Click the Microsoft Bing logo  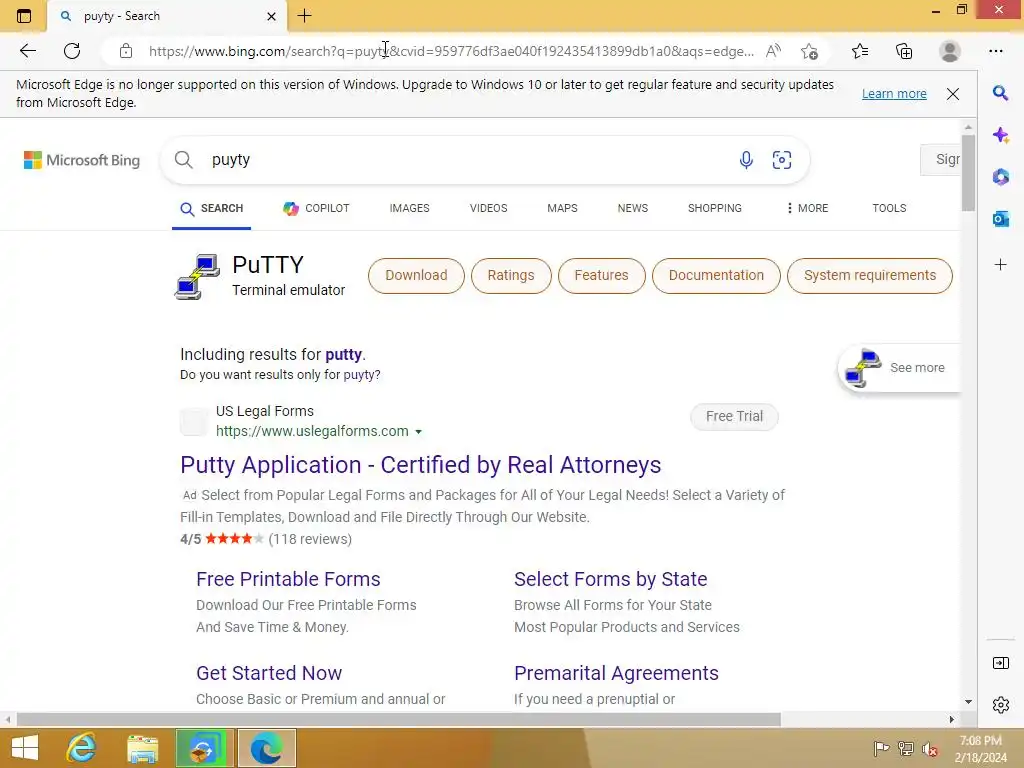pyautogui.click(x=82, y=160)
